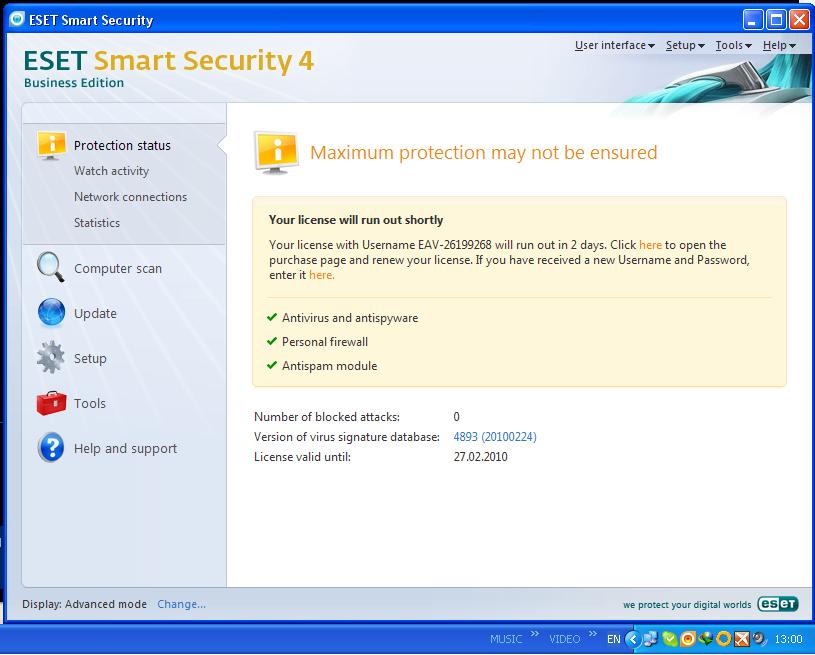
Task: Click the red Tools toolbox icon
Action: tap(51, 403)
